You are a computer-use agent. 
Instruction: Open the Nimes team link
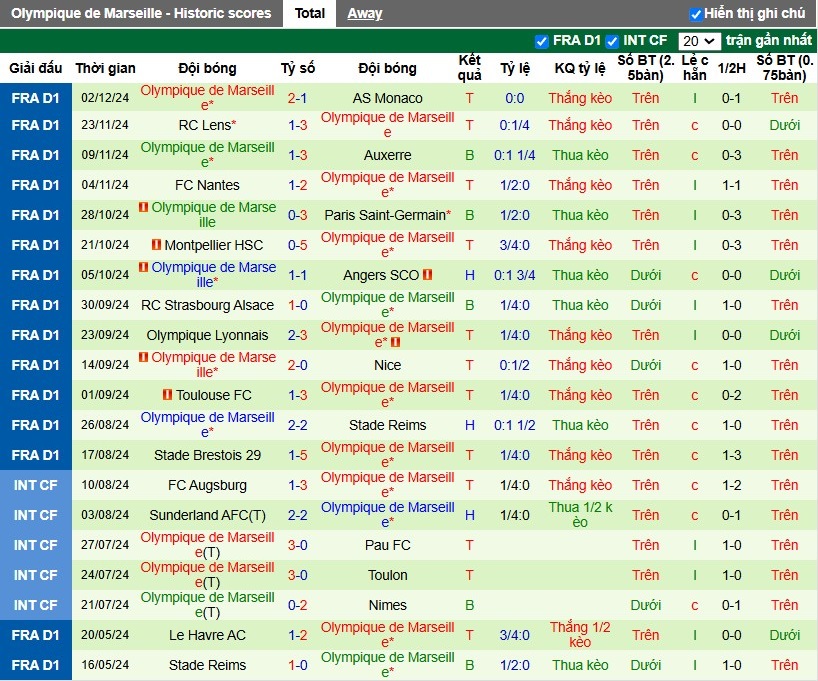pos(387,605)
